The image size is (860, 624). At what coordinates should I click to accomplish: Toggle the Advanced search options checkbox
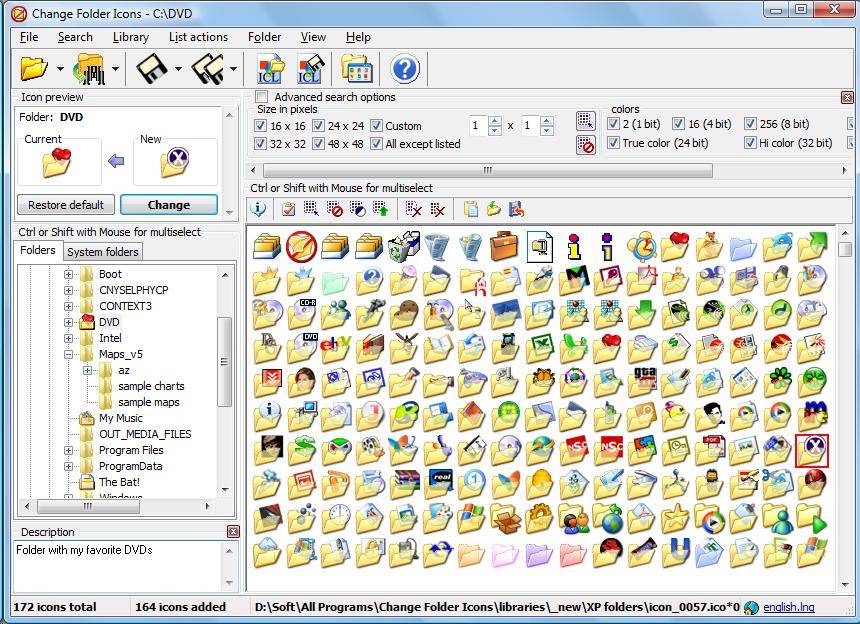click(x=261, y=97)
